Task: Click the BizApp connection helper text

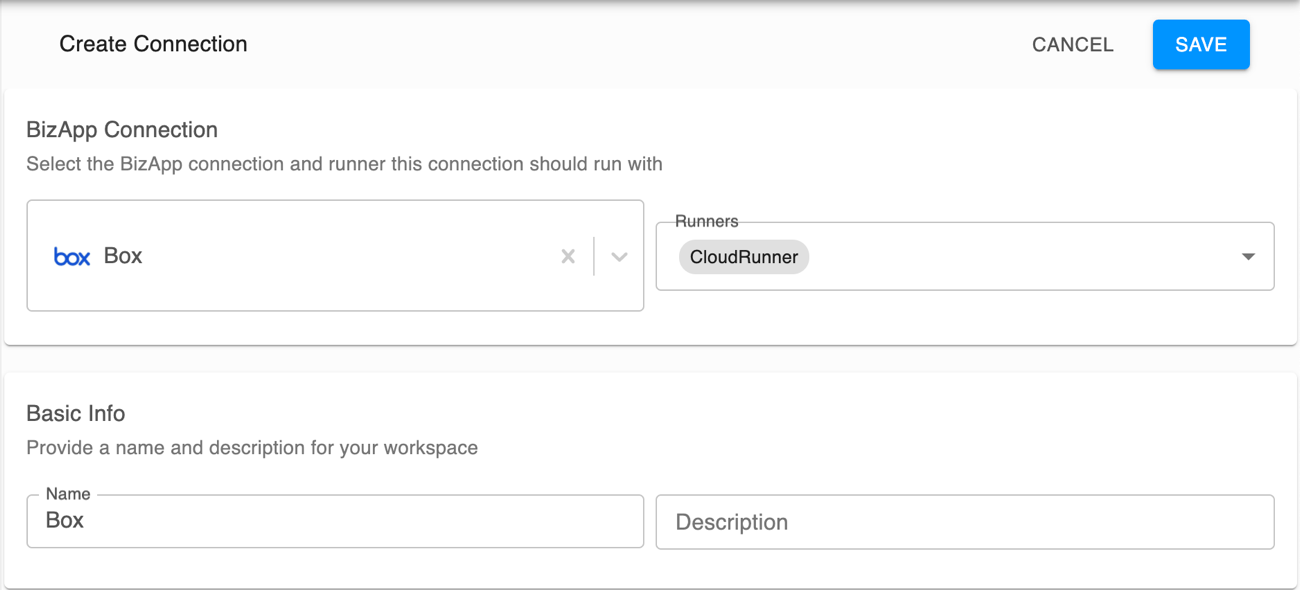Action: coord(344,164)
